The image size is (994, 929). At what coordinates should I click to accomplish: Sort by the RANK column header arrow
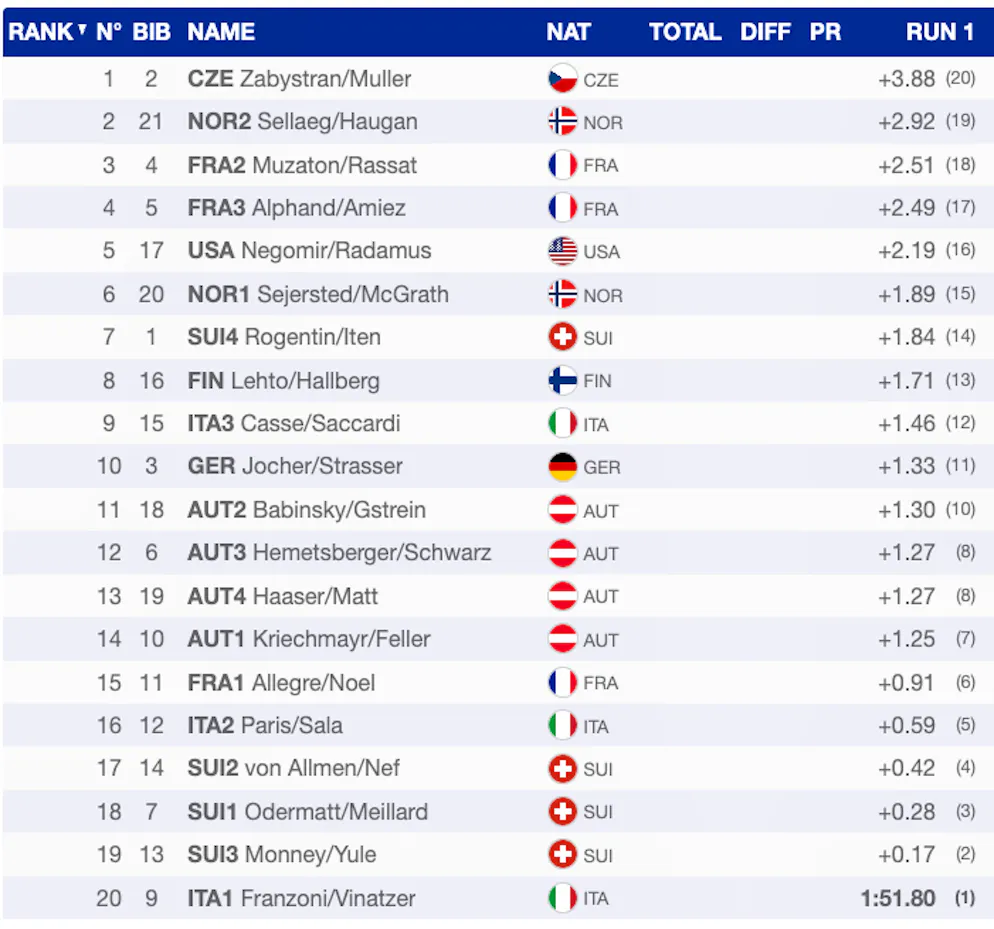[x=81, y=28]
